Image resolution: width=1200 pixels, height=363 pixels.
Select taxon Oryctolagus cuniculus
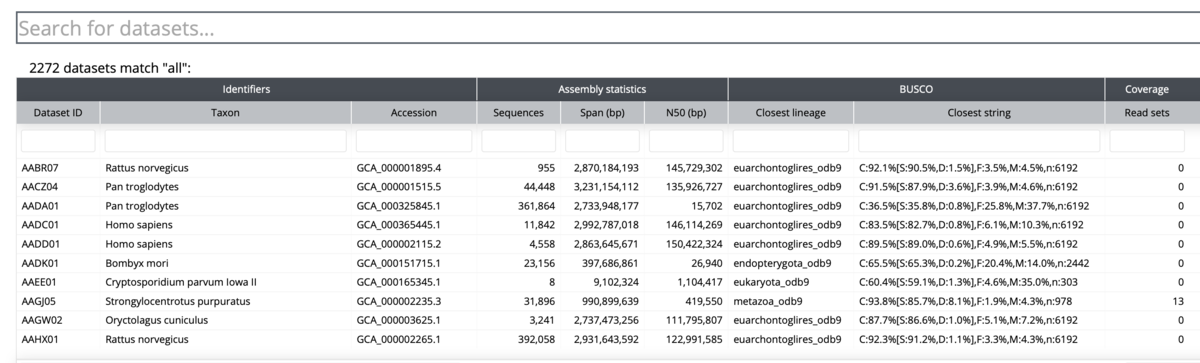[x=156, y=320]
